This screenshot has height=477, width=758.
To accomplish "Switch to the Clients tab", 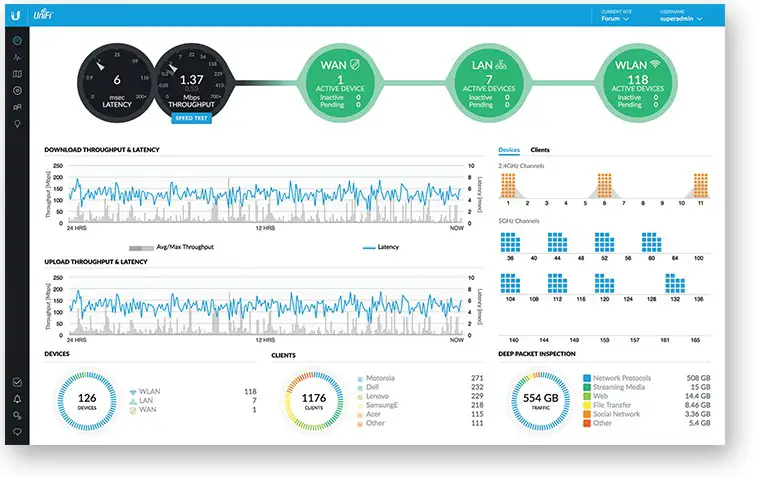I will (x=540, y=150).
